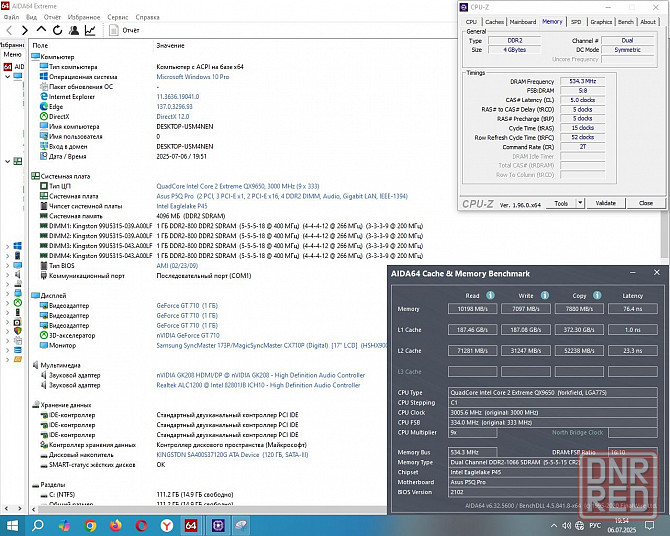Open Windows Start button
This screenshot has width=670, height=536.
12,525
